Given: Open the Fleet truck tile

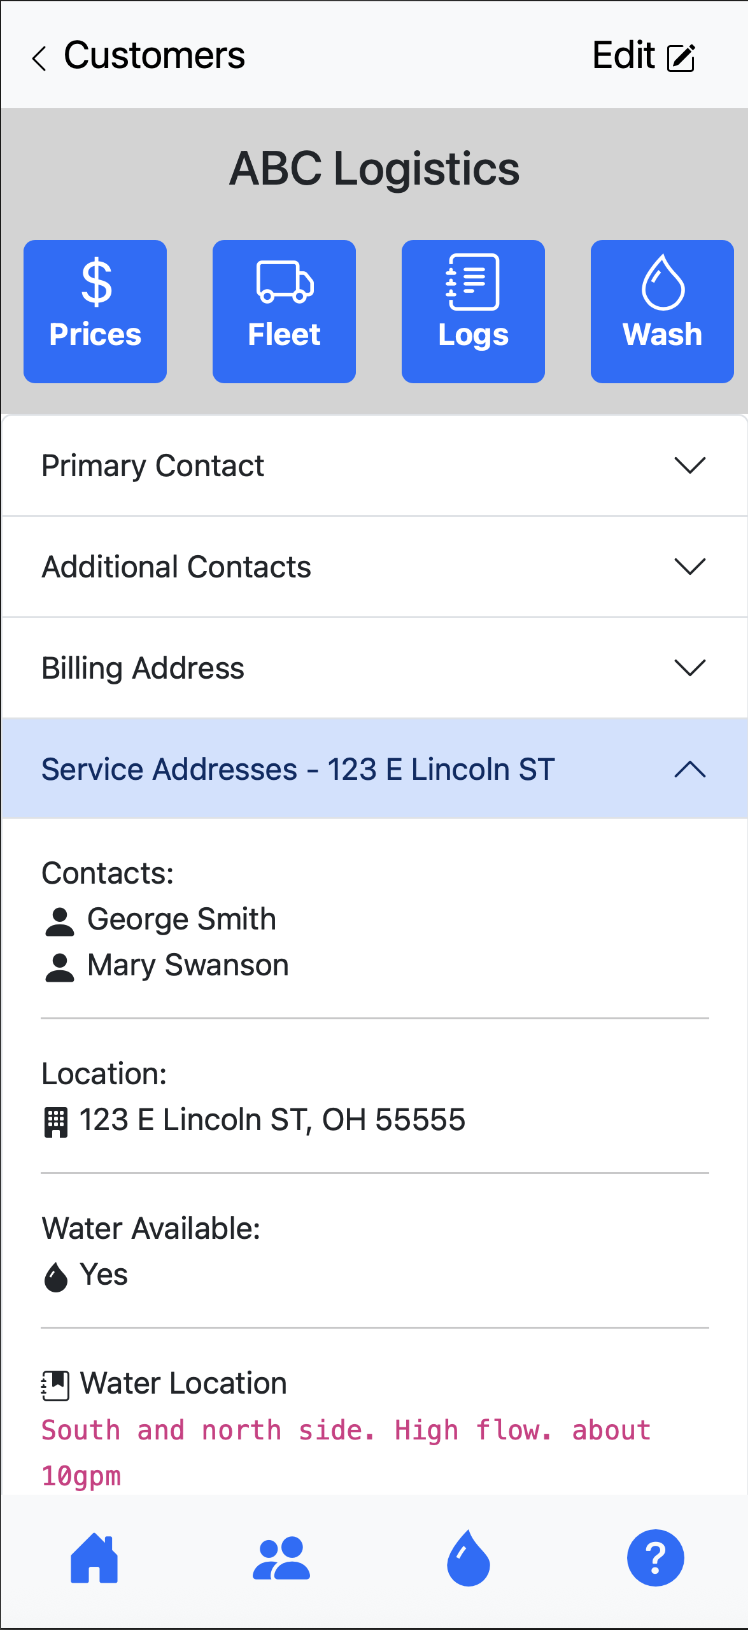Looking at the screenshot, I should click(x=284, y=311).
